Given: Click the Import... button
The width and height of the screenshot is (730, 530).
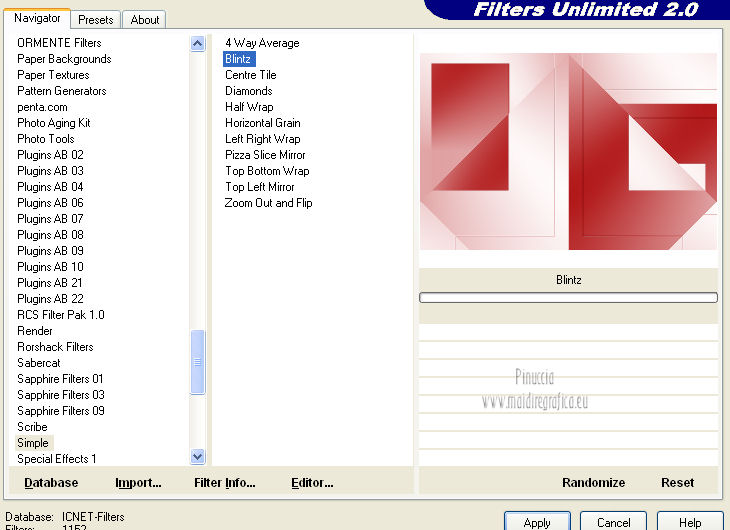Looking at the screenshot, I should click(138, 482).
